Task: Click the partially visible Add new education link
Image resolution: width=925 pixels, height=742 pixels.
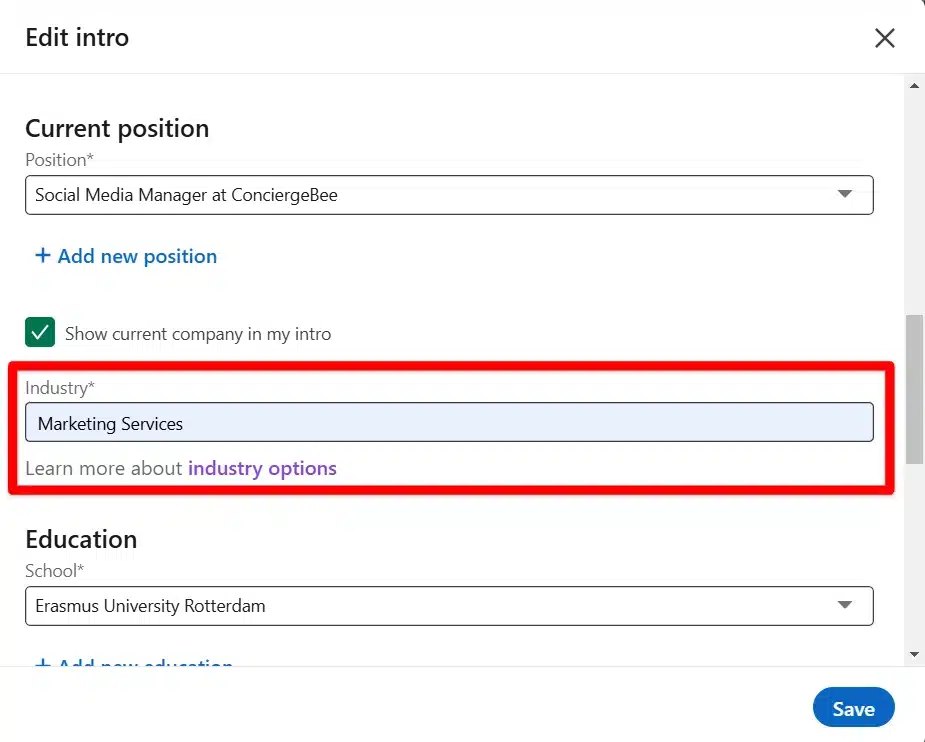Action: click(x=134, y=662)
